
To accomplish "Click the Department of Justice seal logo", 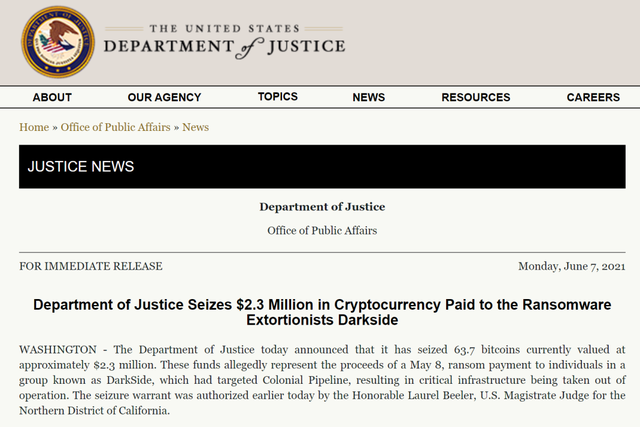I will [58, 42].
